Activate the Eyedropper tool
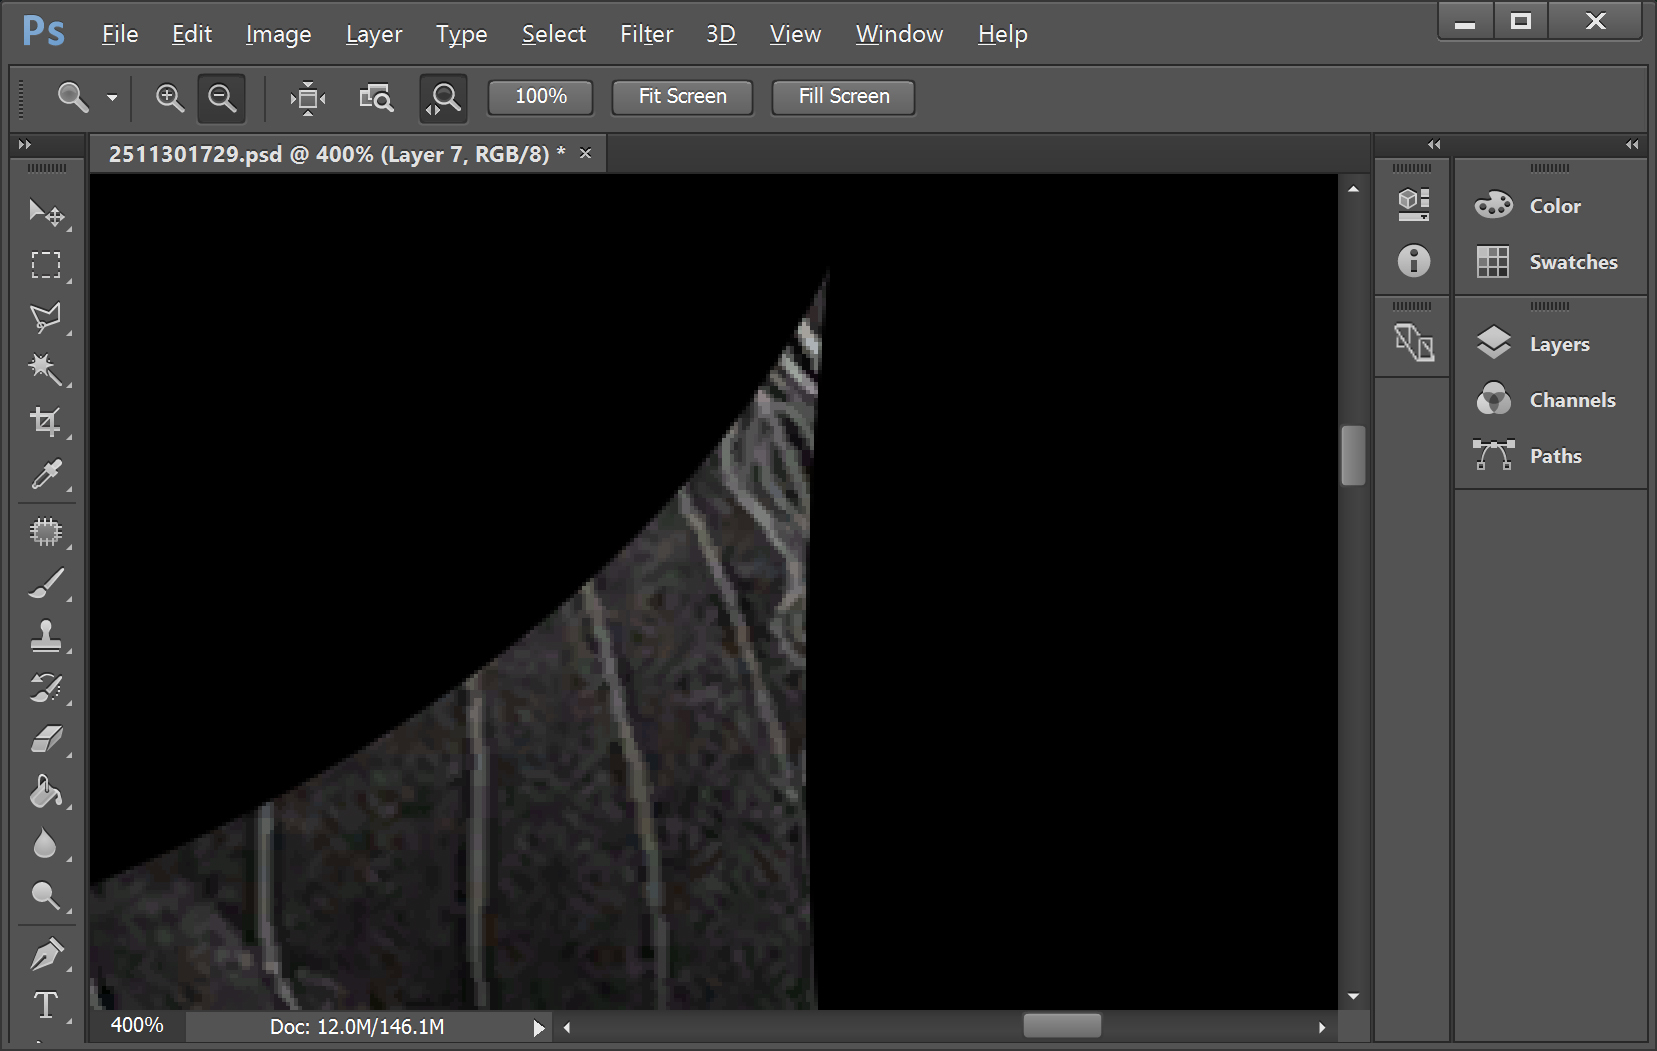 [x=45, y=474]
